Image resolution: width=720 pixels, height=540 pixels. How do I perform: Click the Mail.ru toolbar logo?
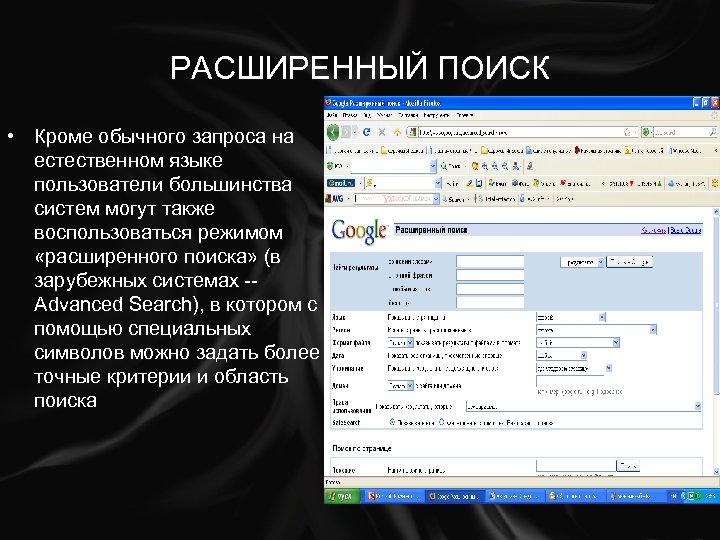[341, 183]
